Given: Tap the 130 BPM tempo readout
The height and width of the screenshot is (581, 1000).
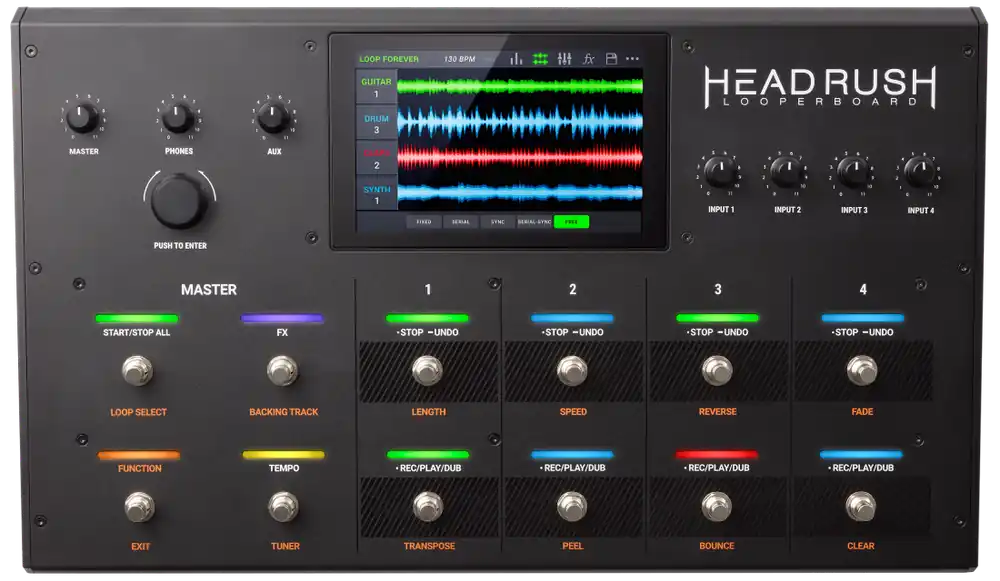Looking at the screenshot, I should click(x=459, y=59).
